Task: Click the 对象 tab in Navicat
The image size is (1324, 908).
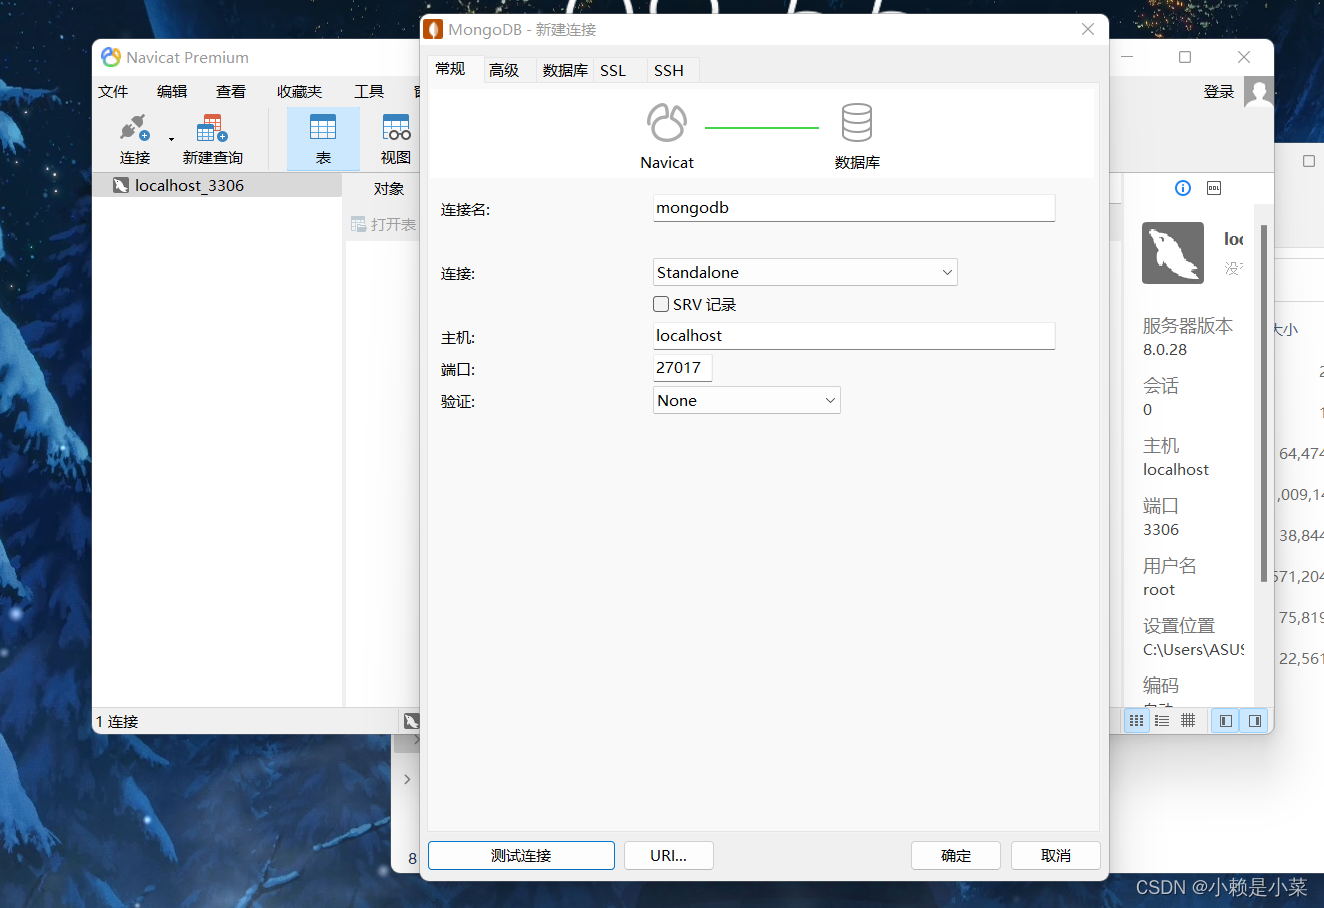Action: click(388, 188)
